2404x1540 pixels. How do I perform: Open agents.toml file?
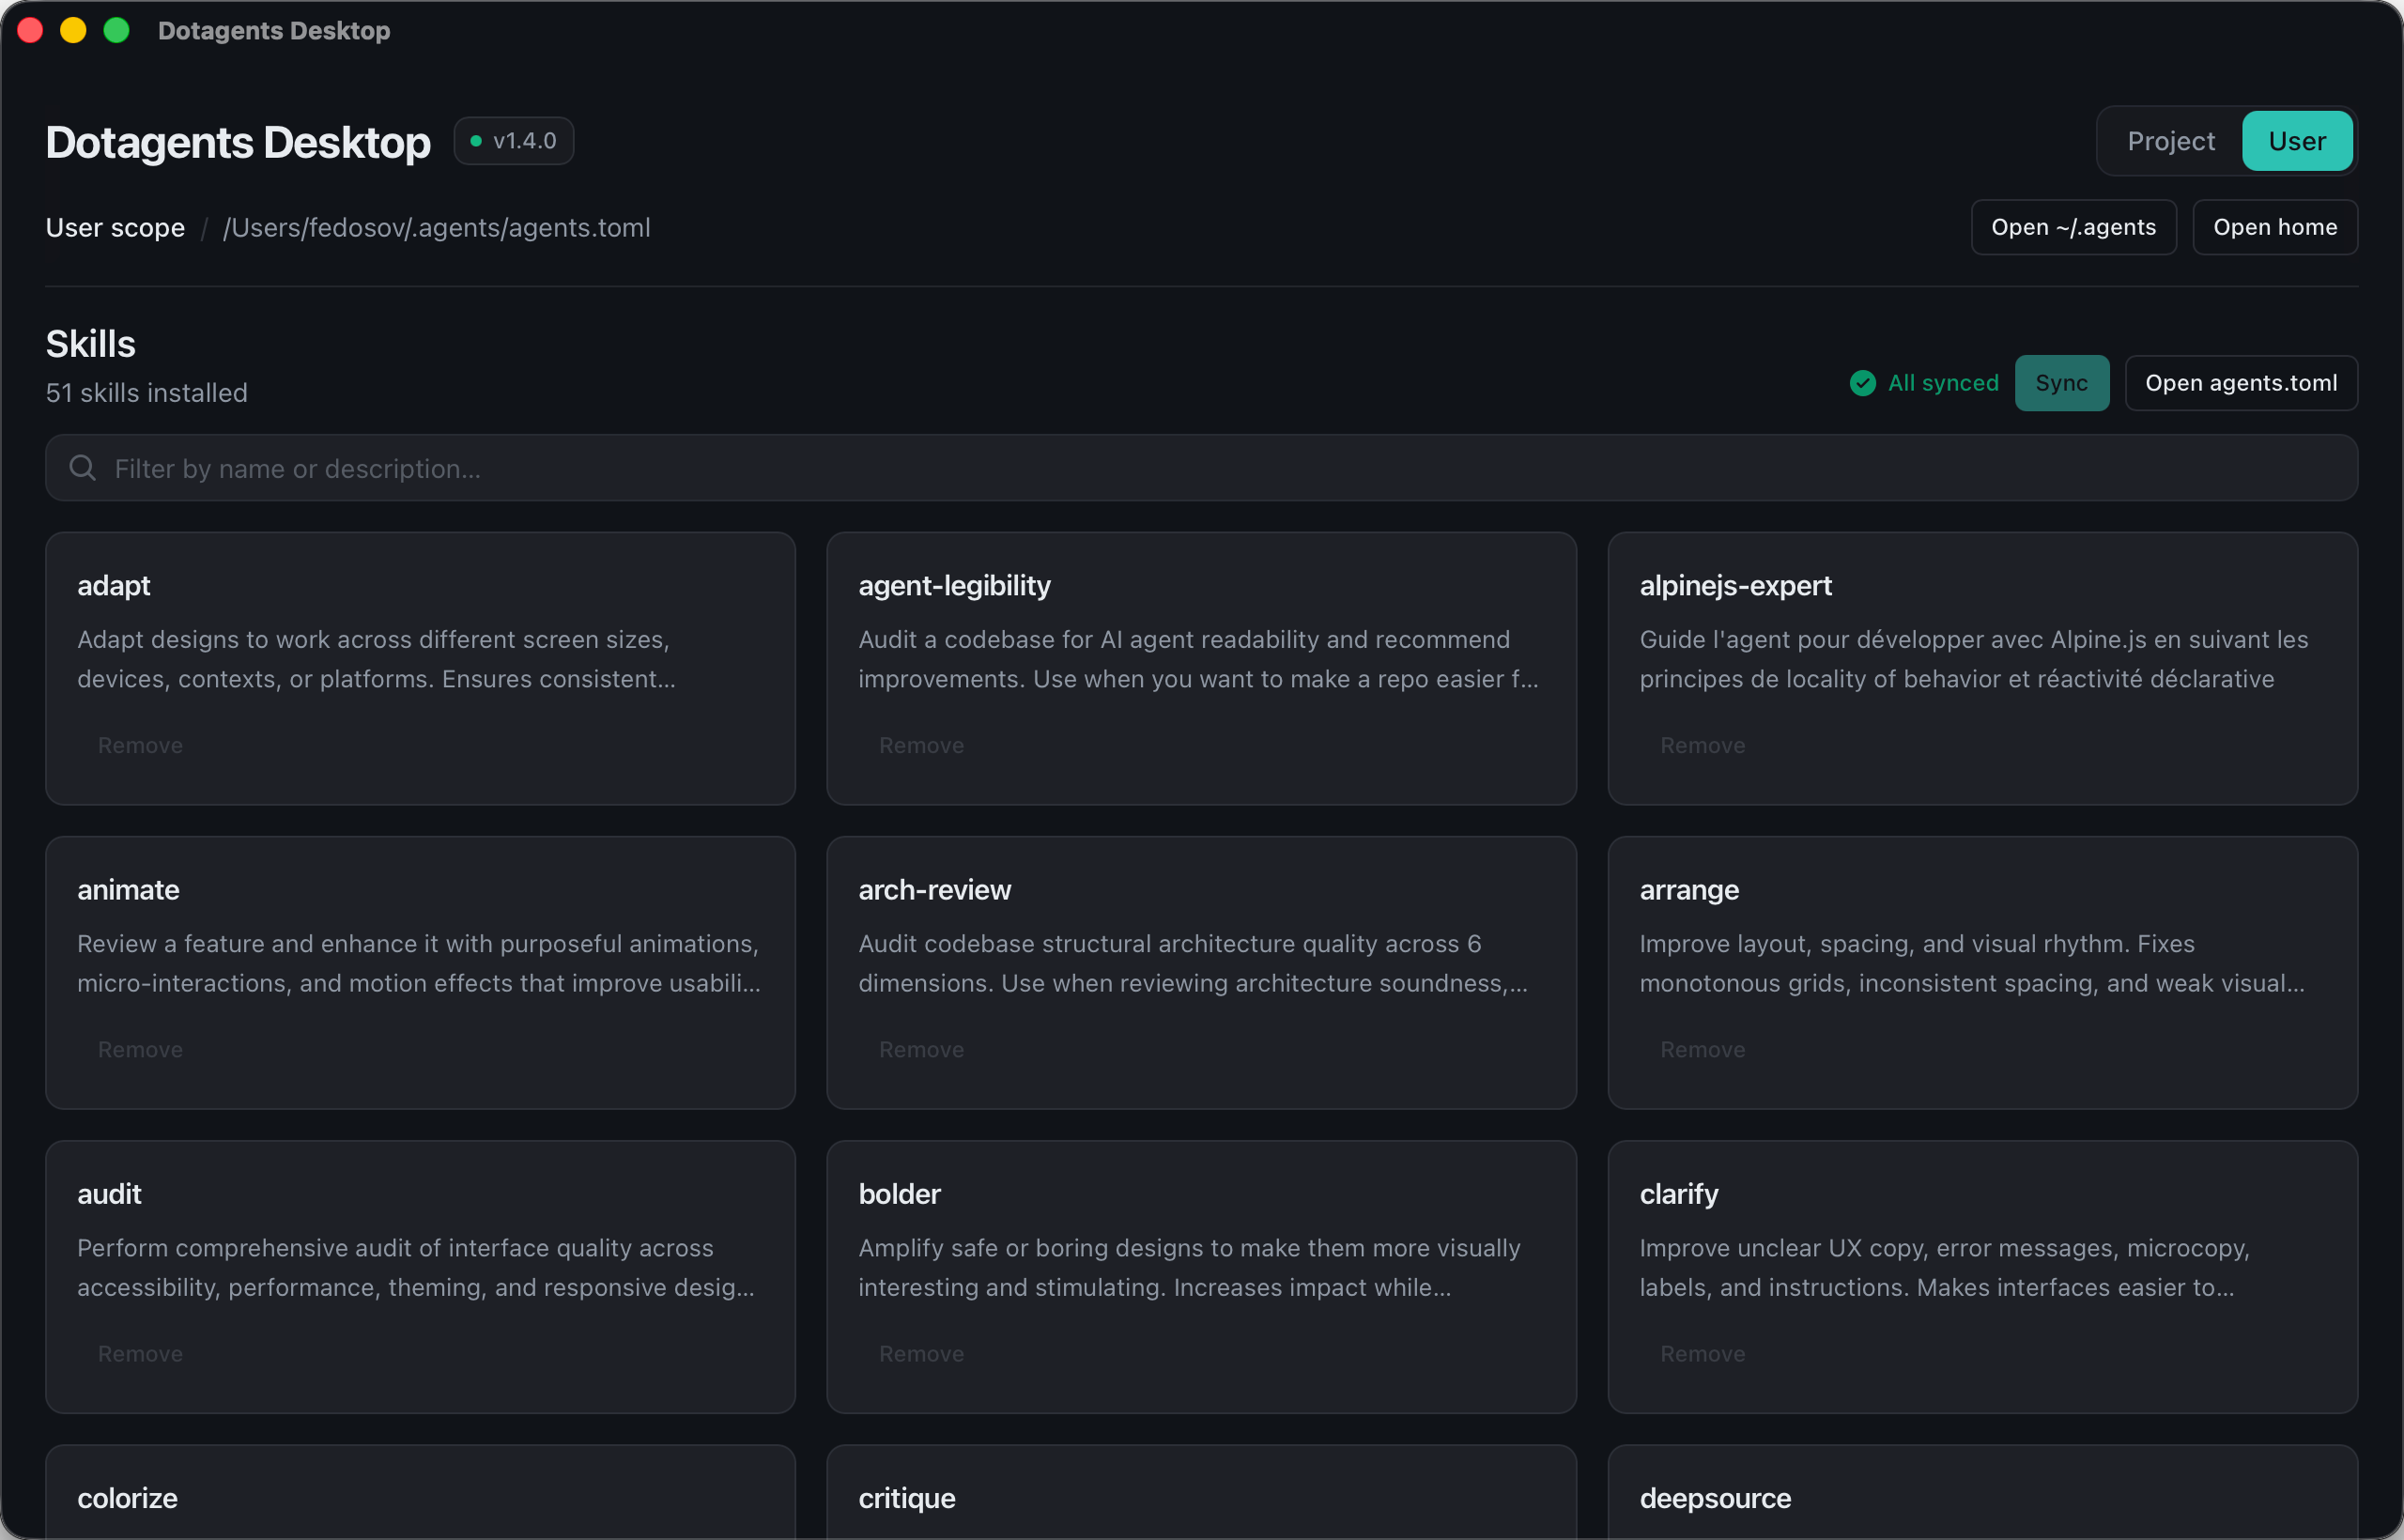point(2240,383)
